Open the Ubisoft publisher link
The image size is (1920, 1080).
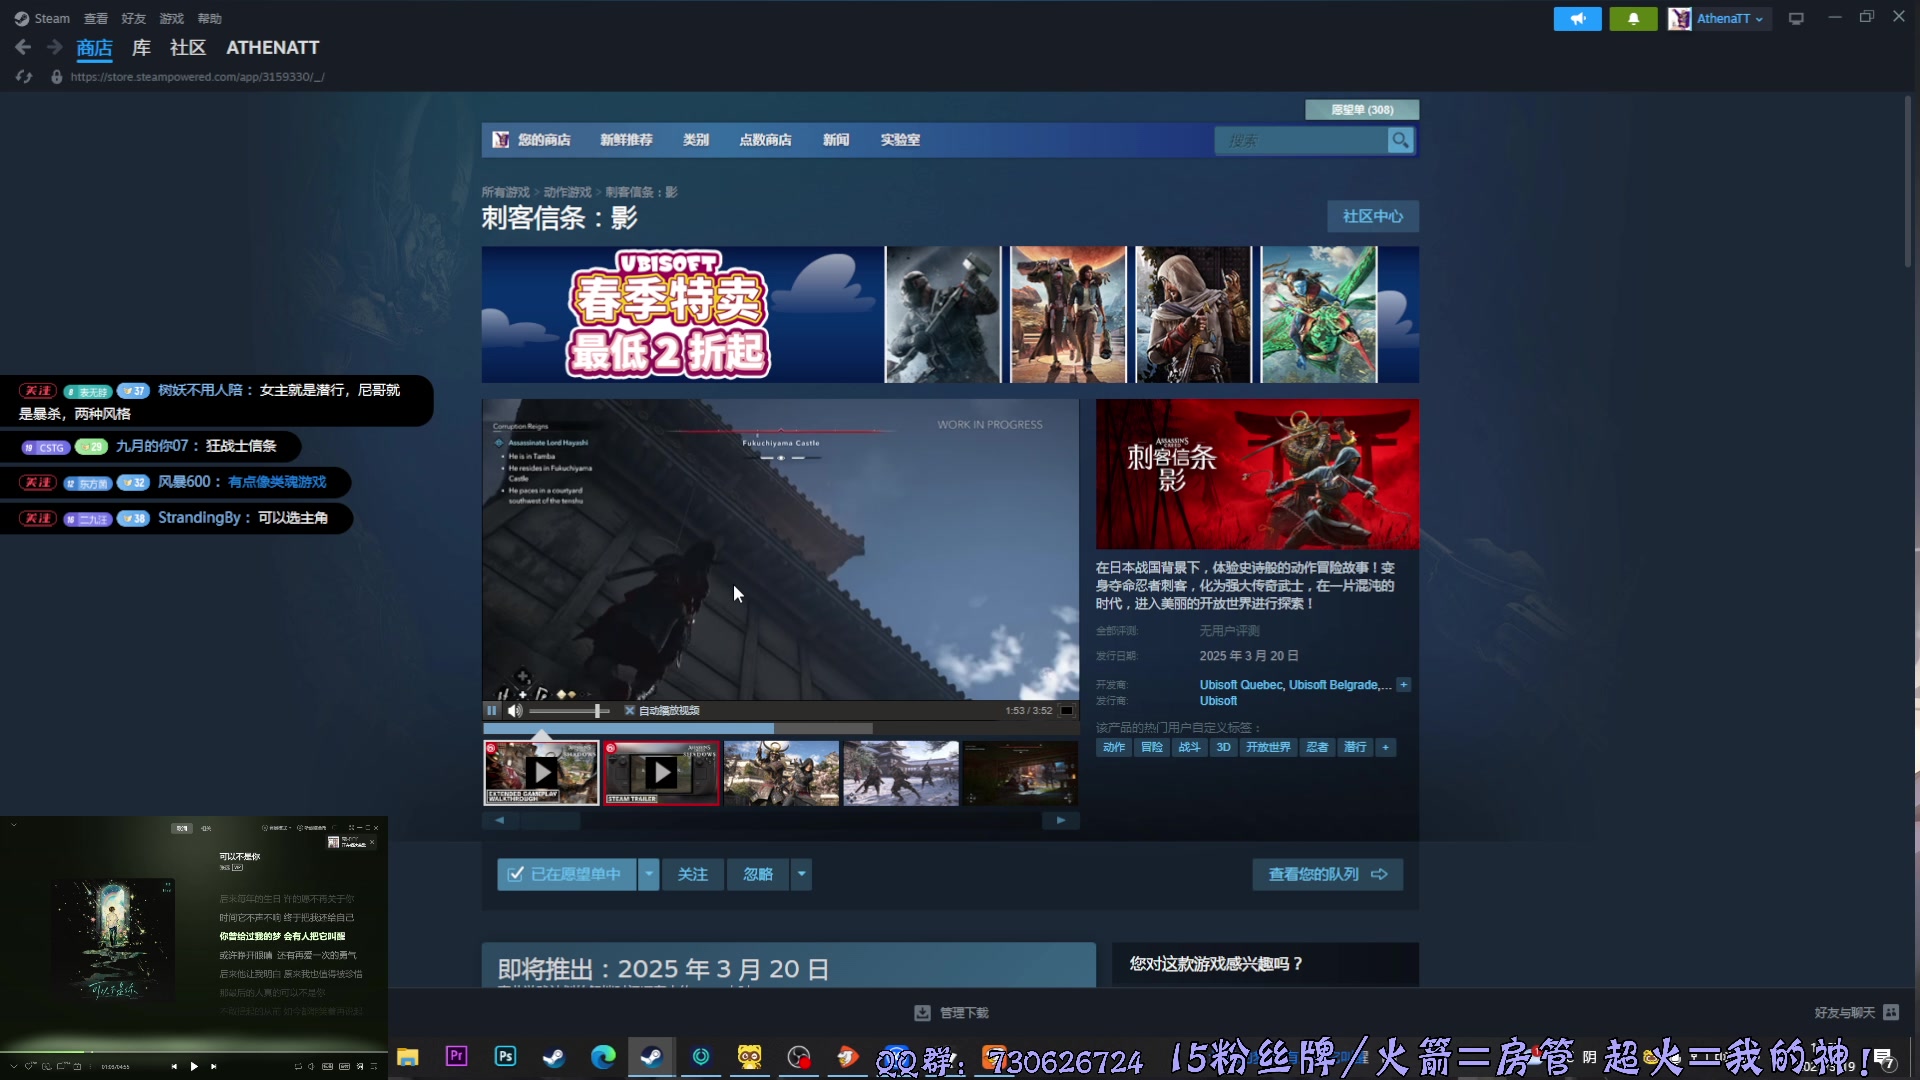1218,701
